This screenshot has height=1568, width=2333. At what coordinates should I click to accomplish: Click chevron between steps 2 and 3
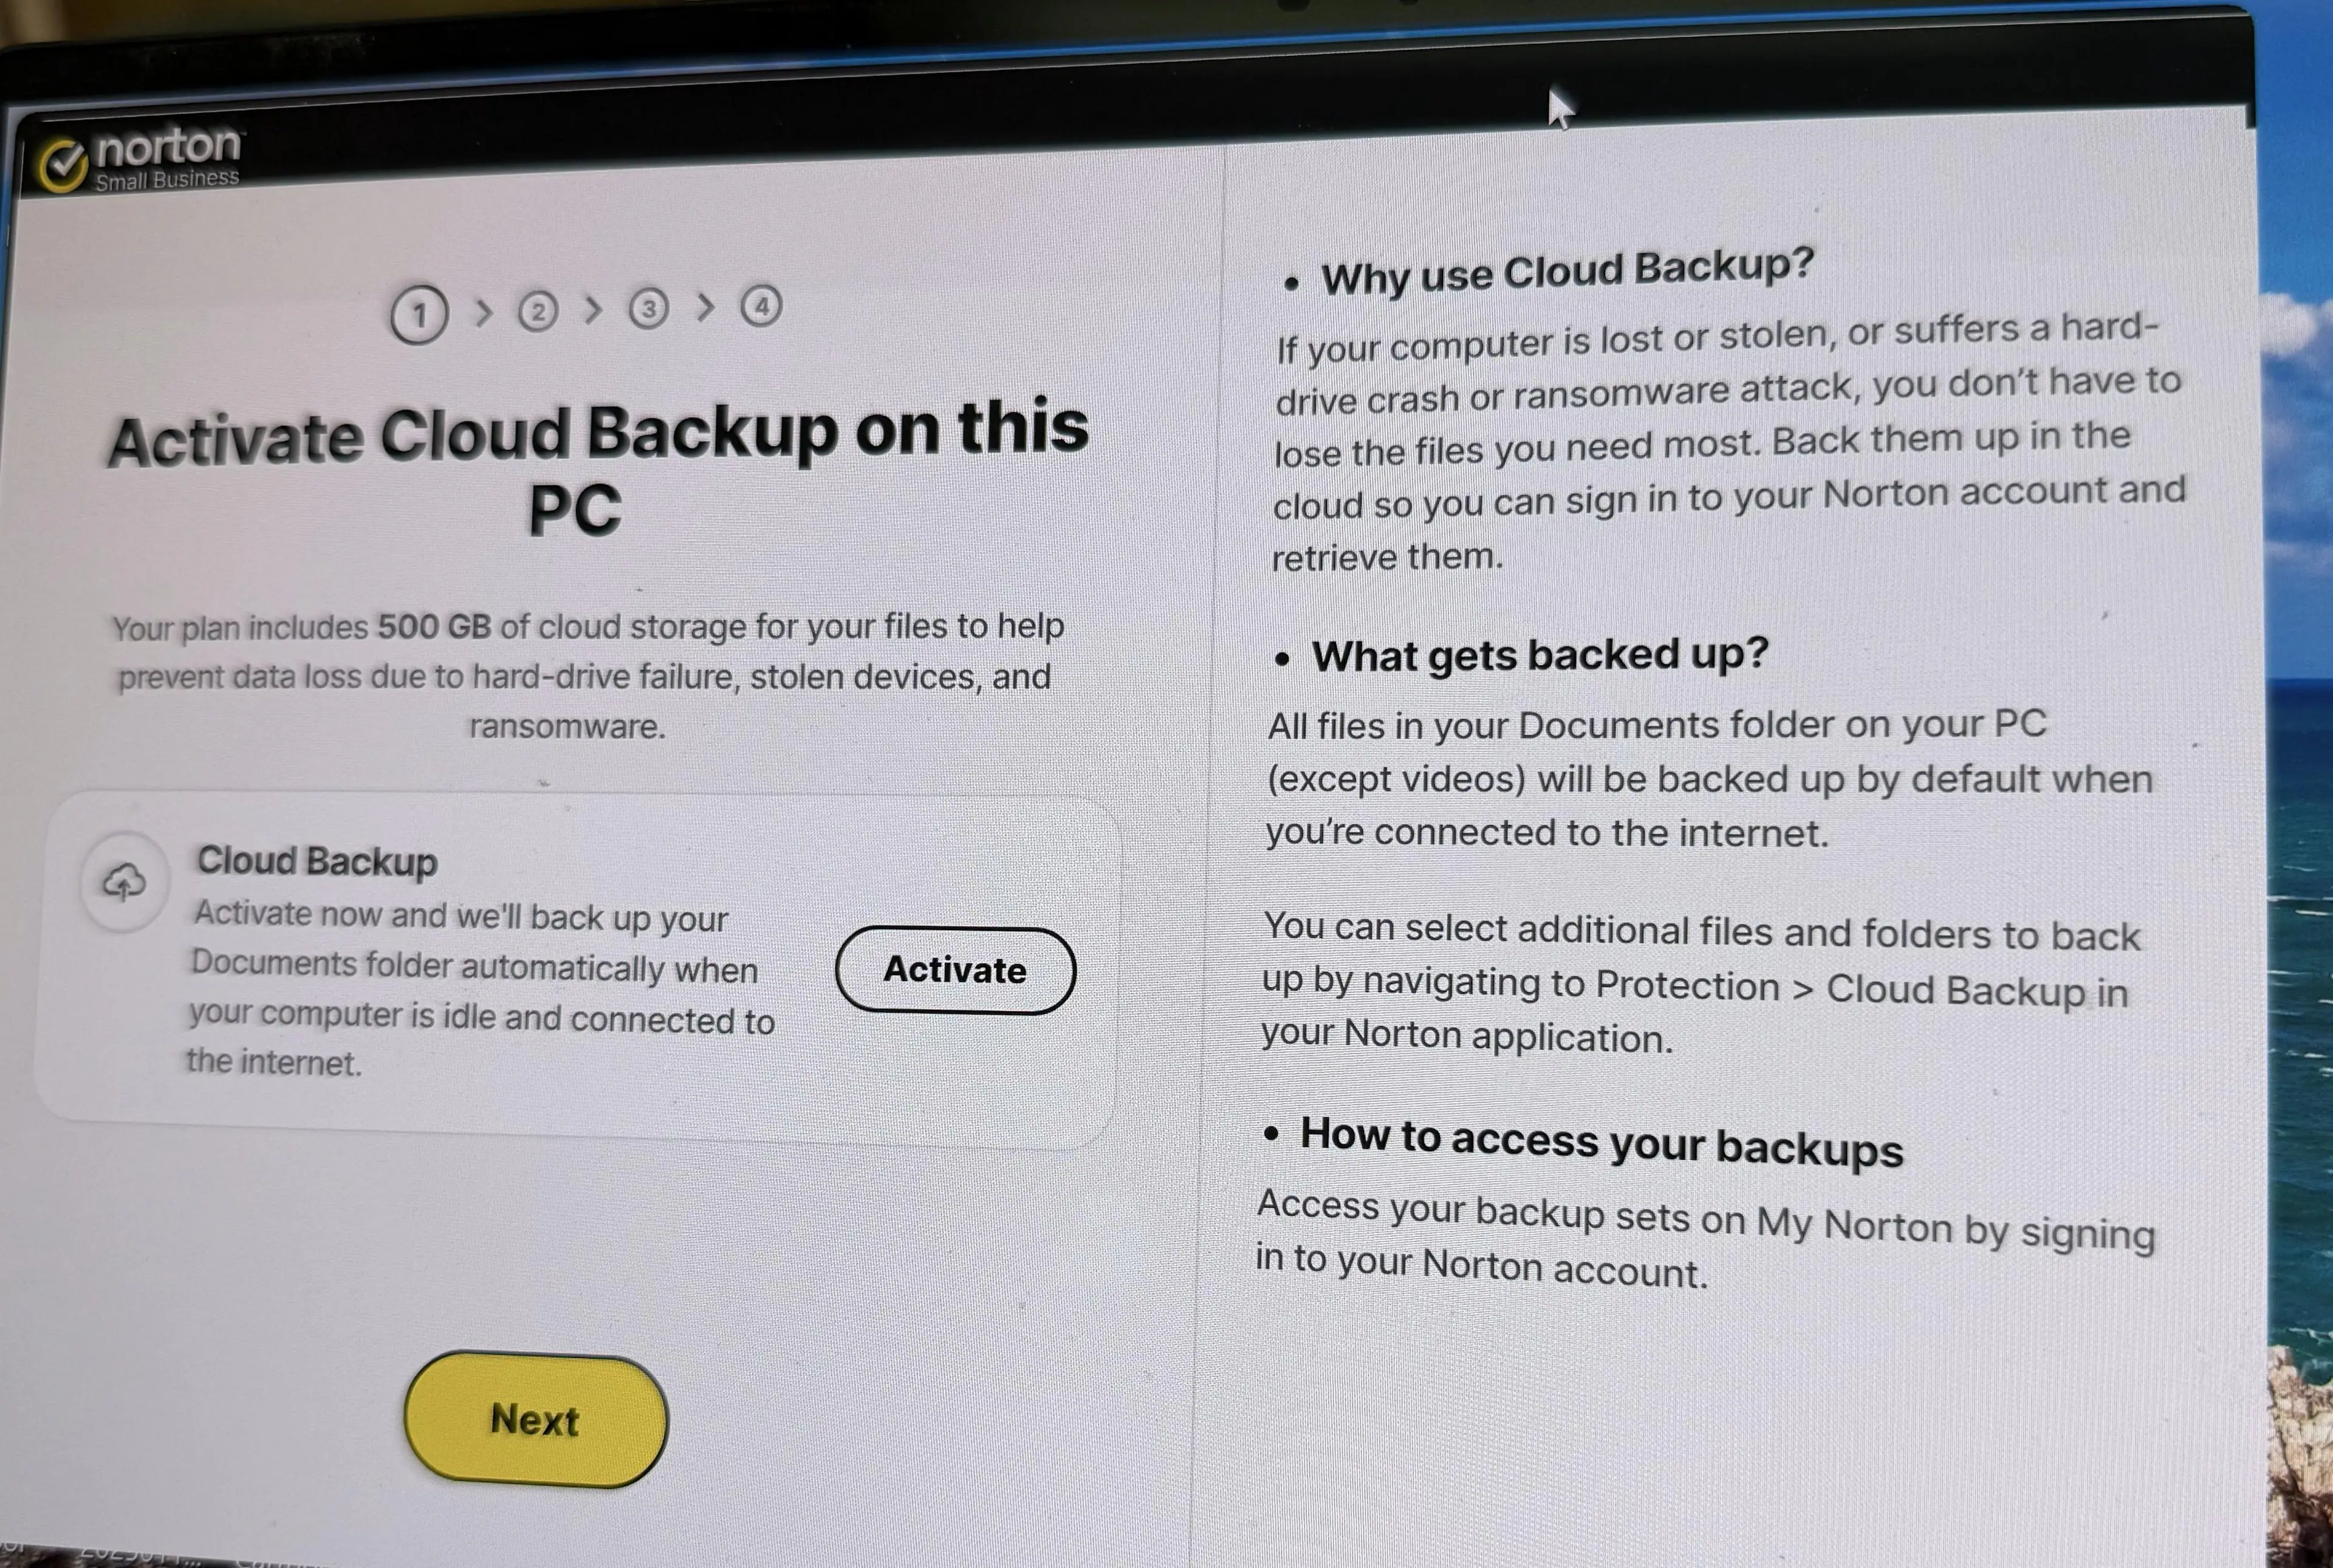pos(594,310)
